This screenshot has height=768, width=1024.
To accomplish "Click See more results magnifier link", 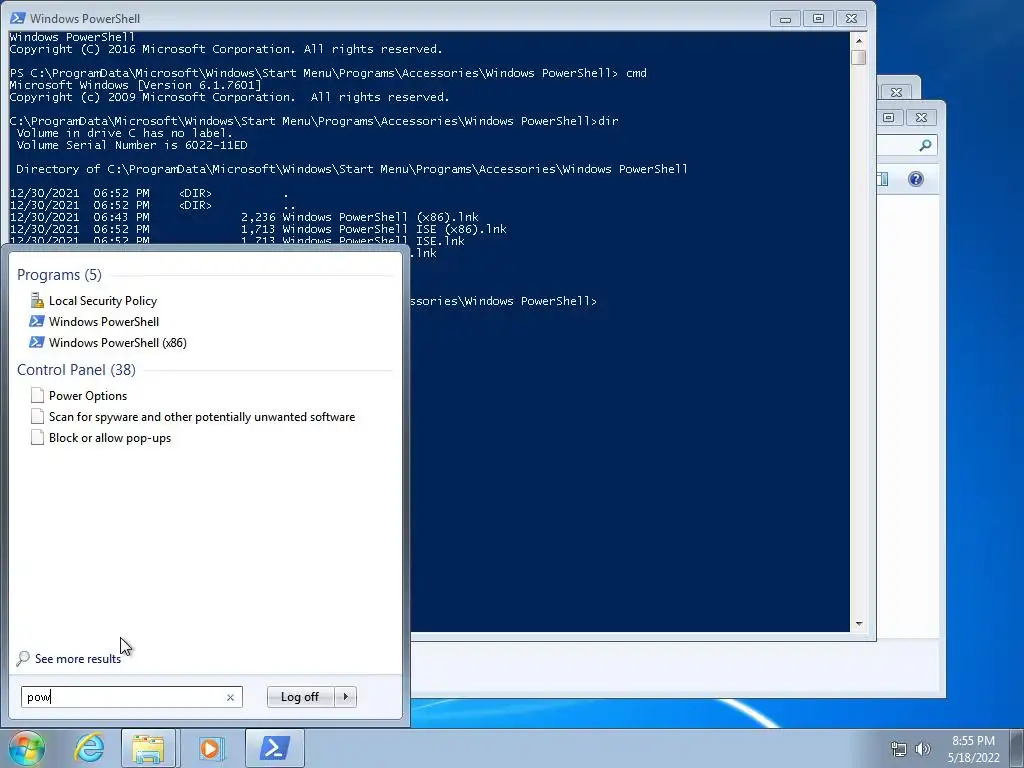I will pyautogui.click(x=69, y=658).
